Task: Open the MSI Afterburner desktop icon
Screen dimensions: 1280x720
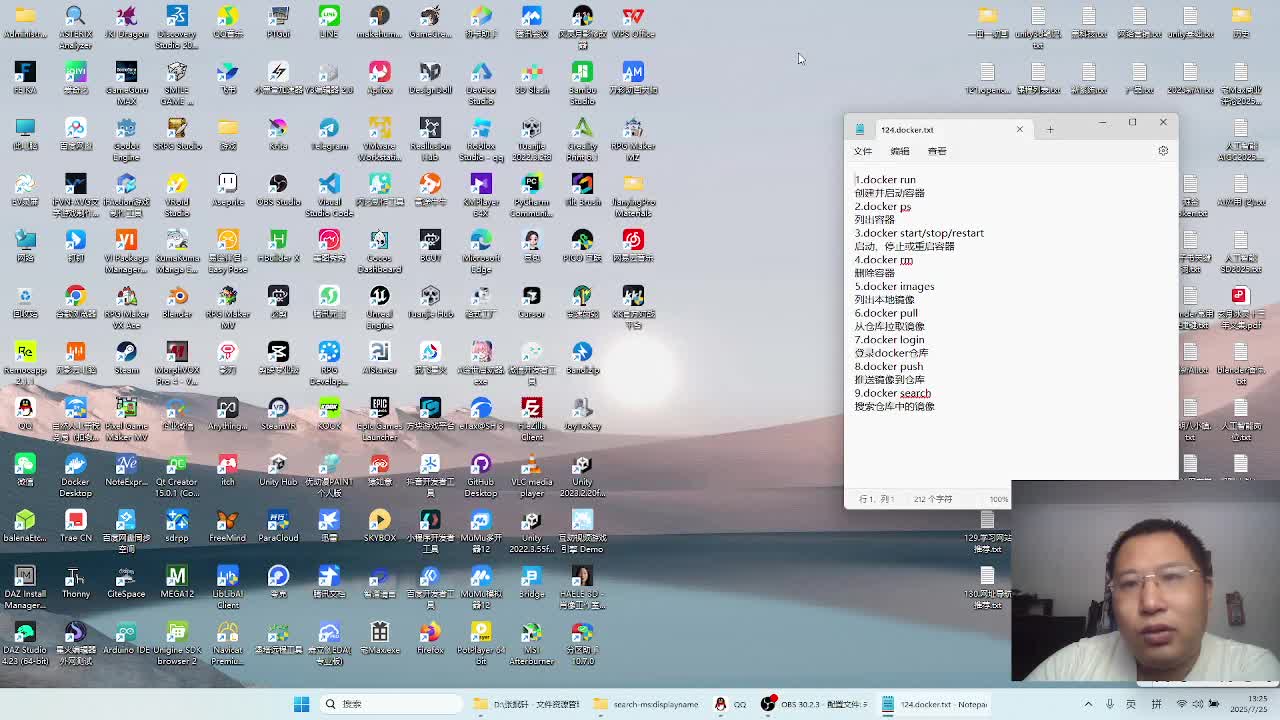Action: (532, 643)
